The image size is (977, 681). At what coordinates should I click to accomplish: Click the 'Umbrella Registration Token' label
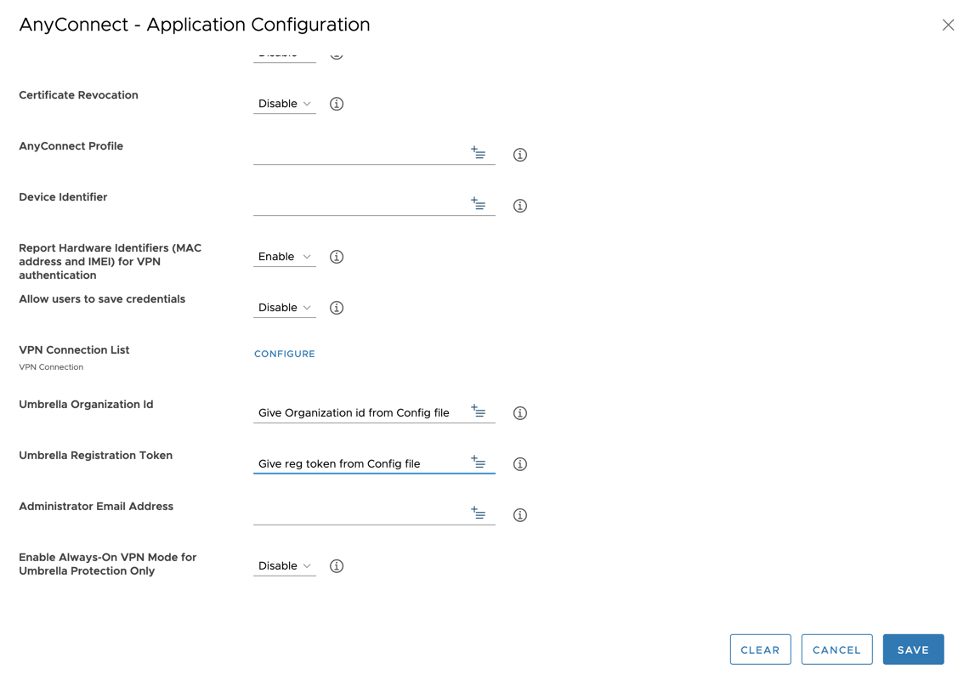click(96, 455)
